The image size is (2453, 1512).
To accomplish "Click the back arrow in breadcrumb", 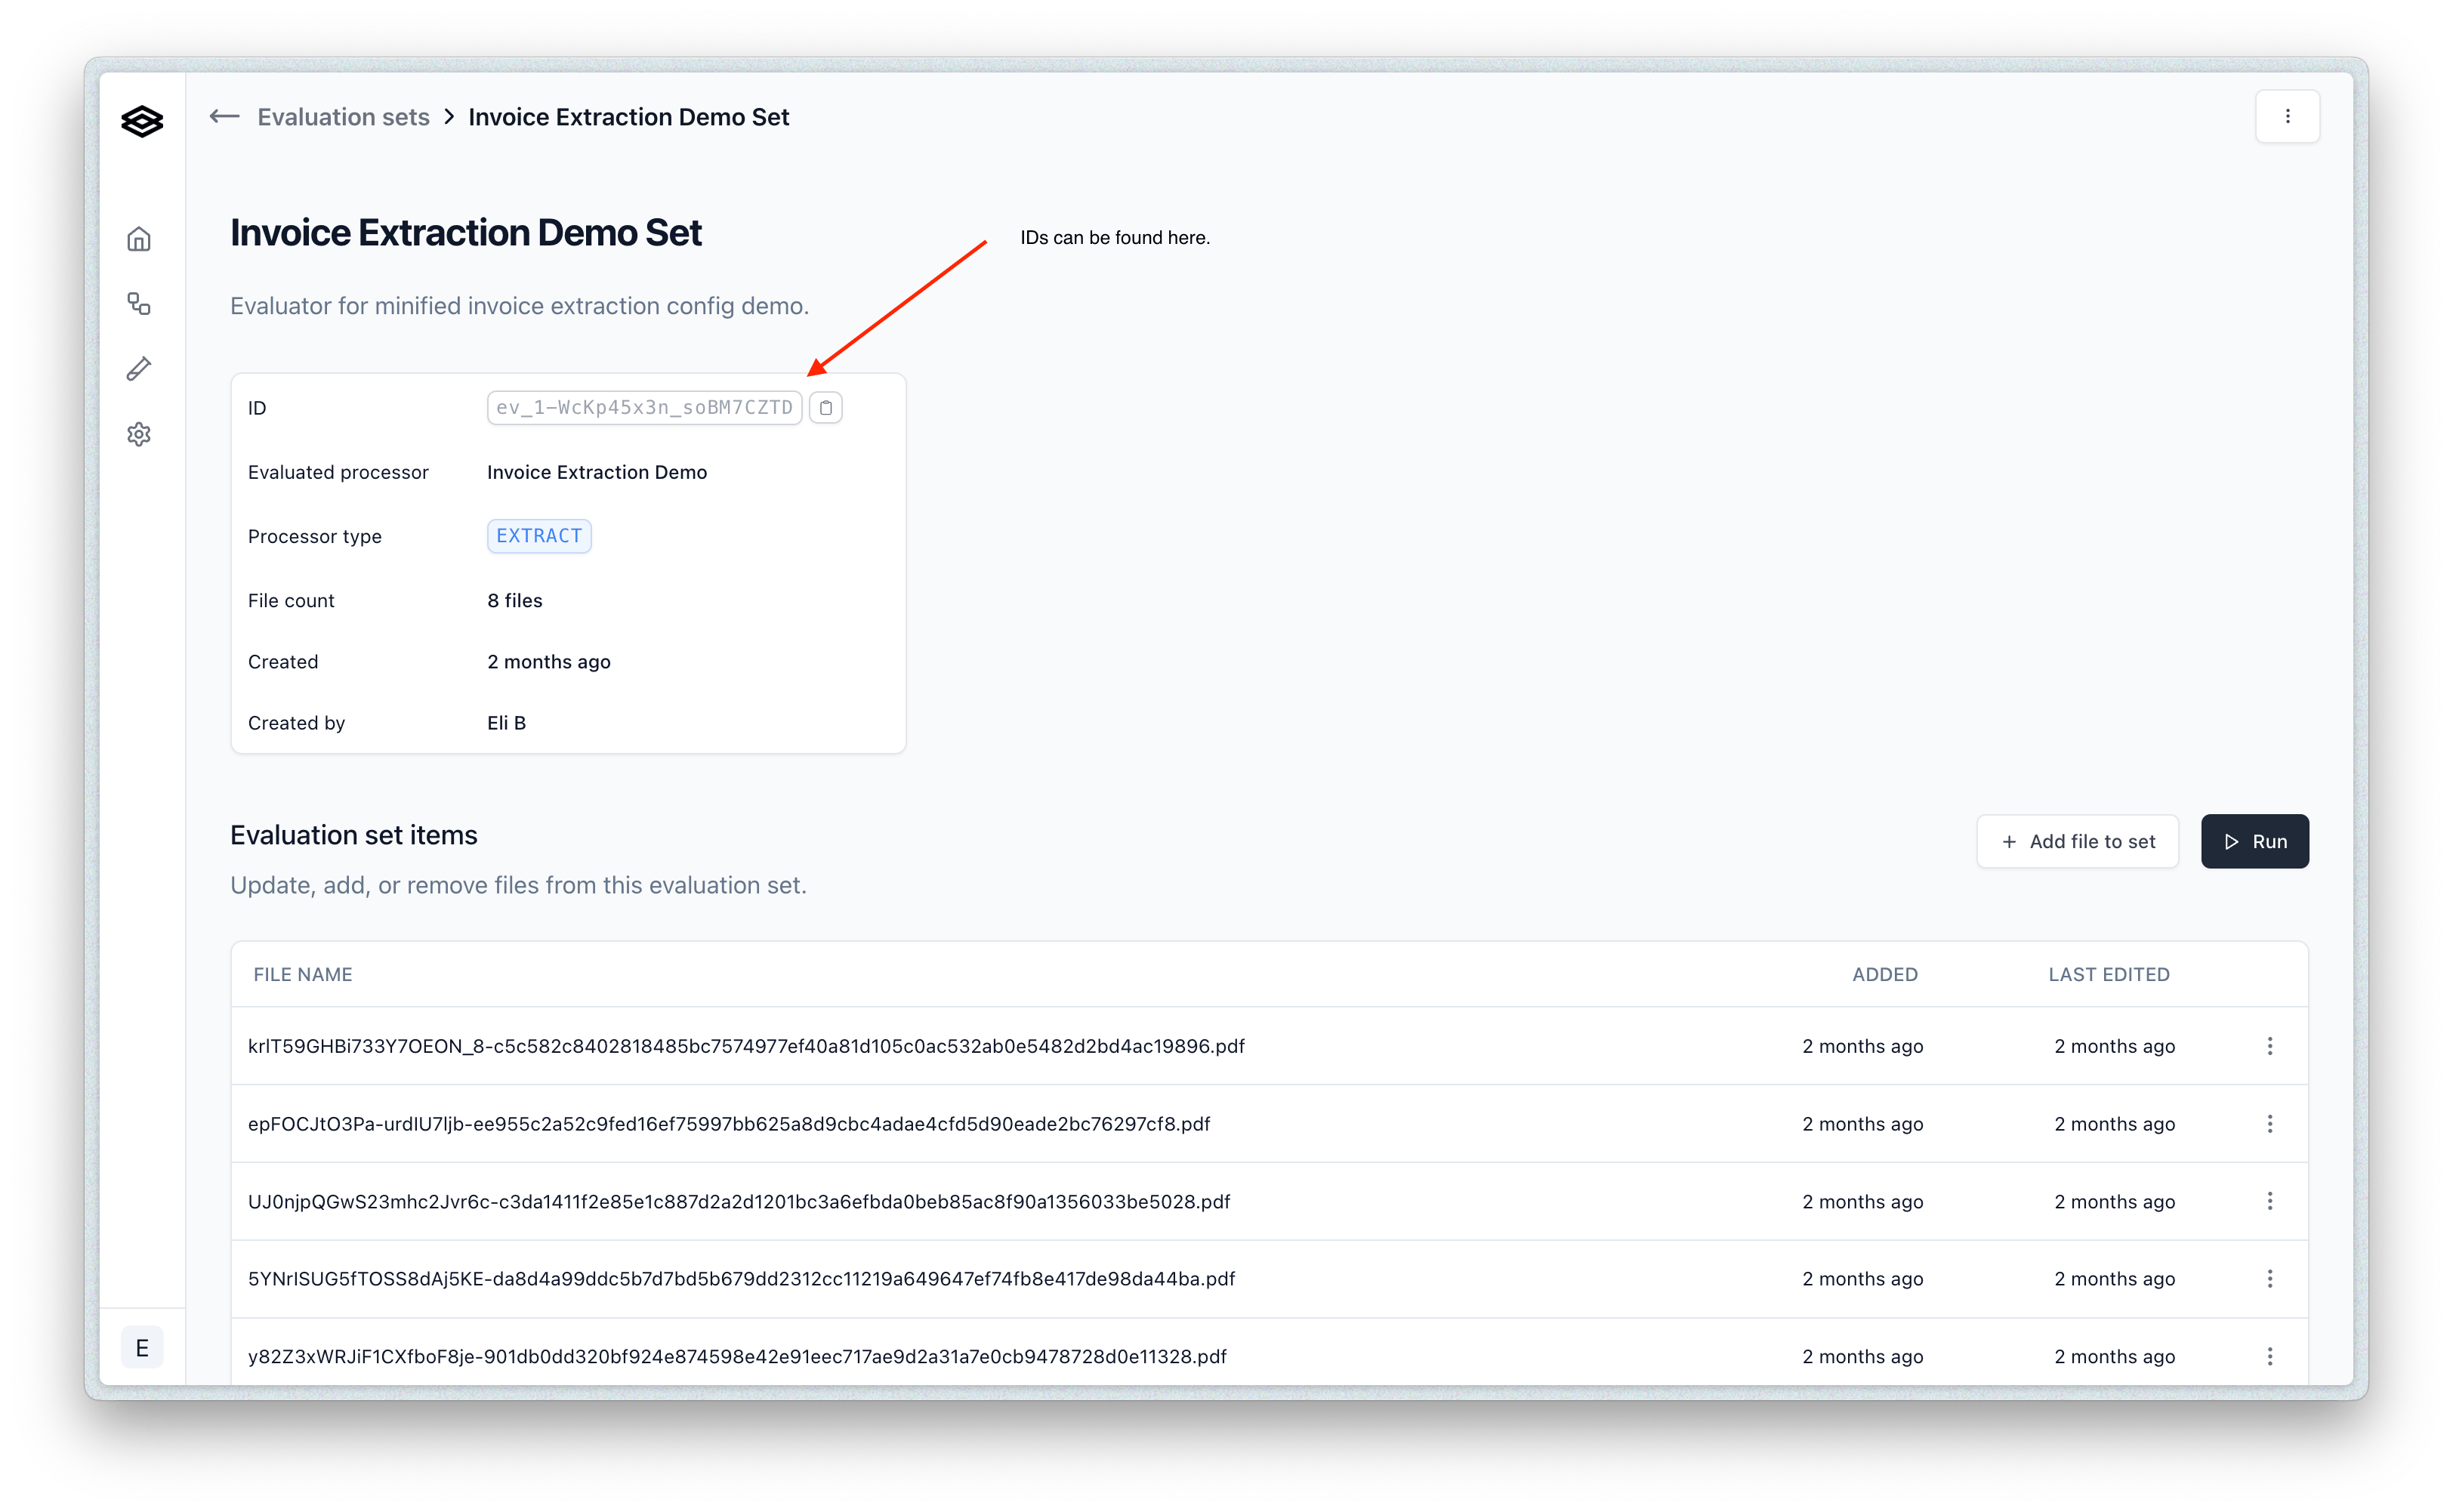I will tap(224, 117).
